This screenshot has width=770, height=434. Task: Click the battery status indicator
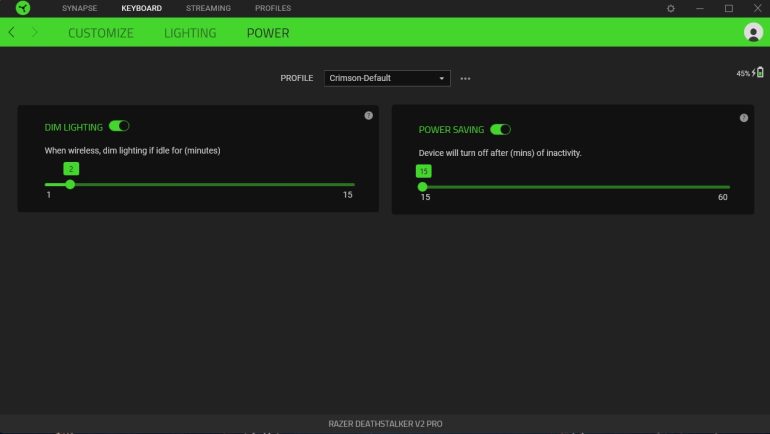tap(748, 73)
